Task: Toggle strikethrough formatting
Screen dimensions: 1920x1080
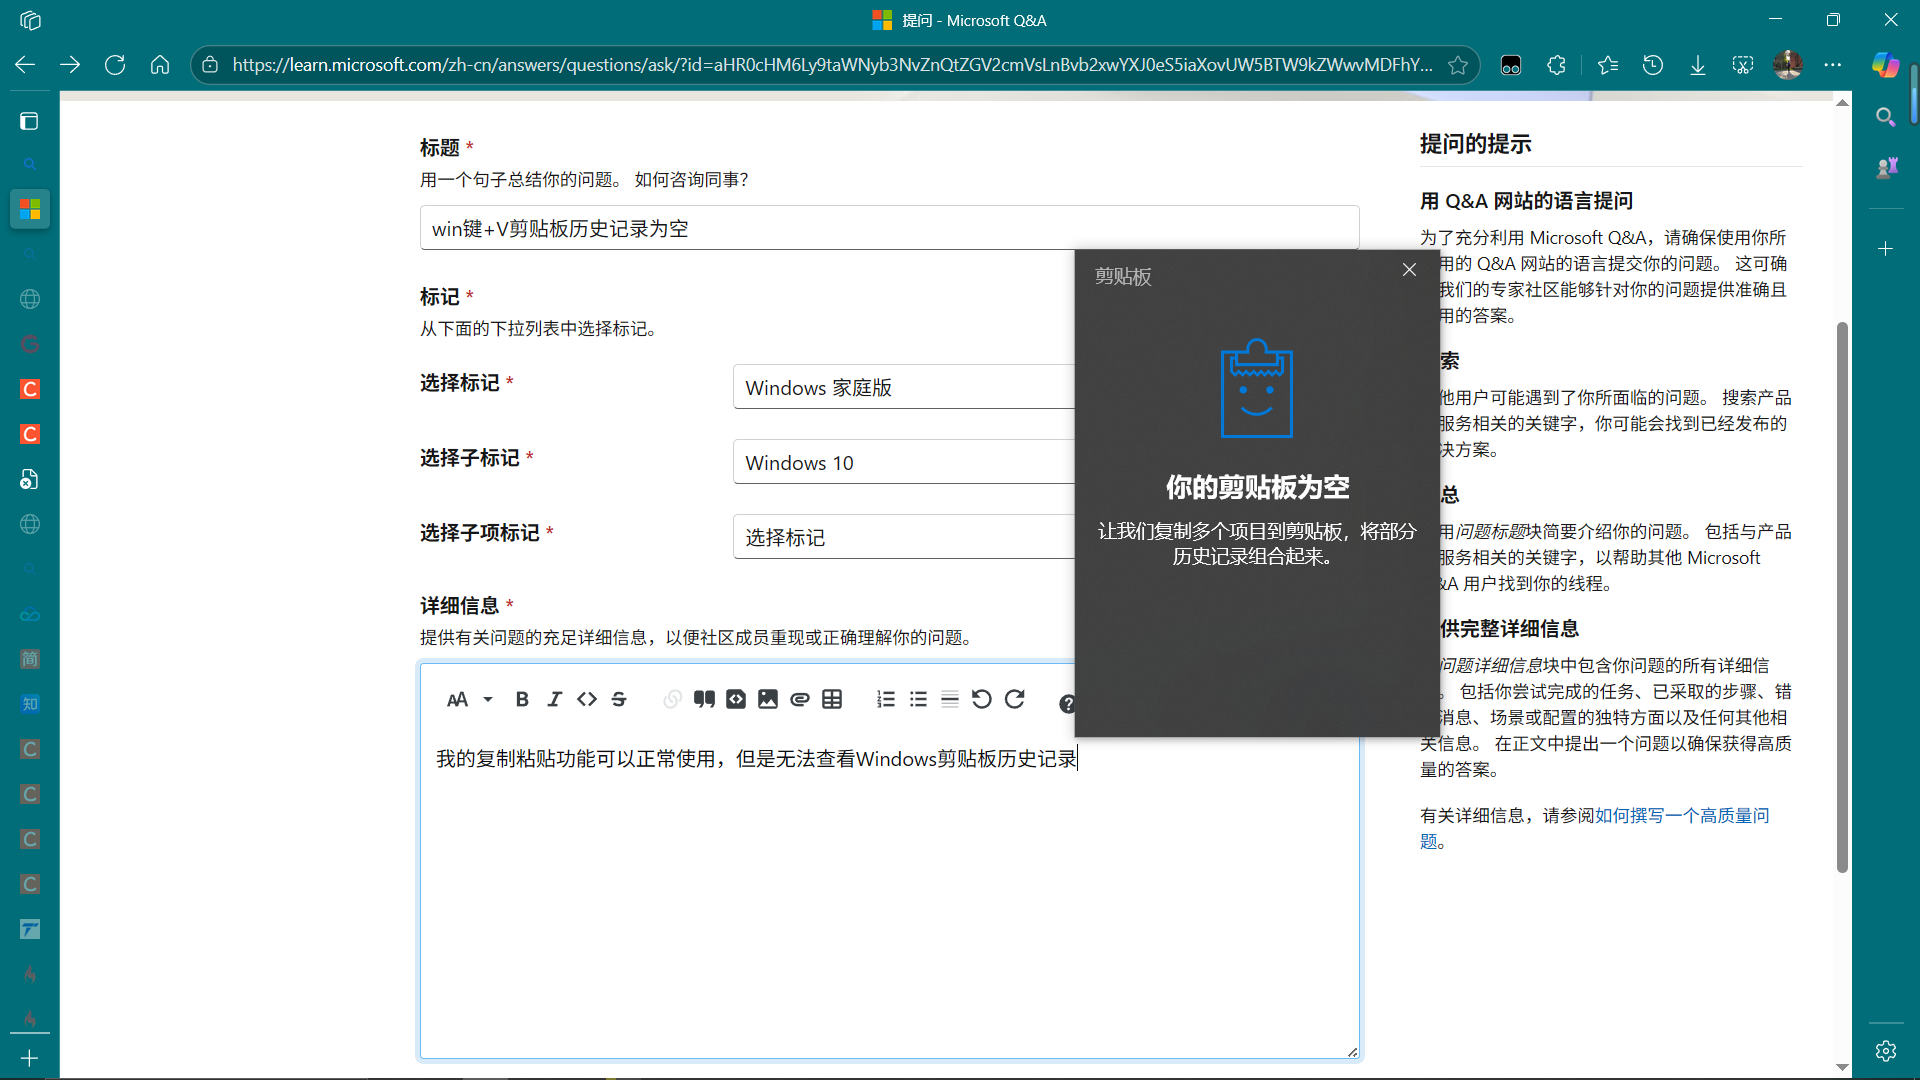Action: pyautogui.click(x=619, y=700)
